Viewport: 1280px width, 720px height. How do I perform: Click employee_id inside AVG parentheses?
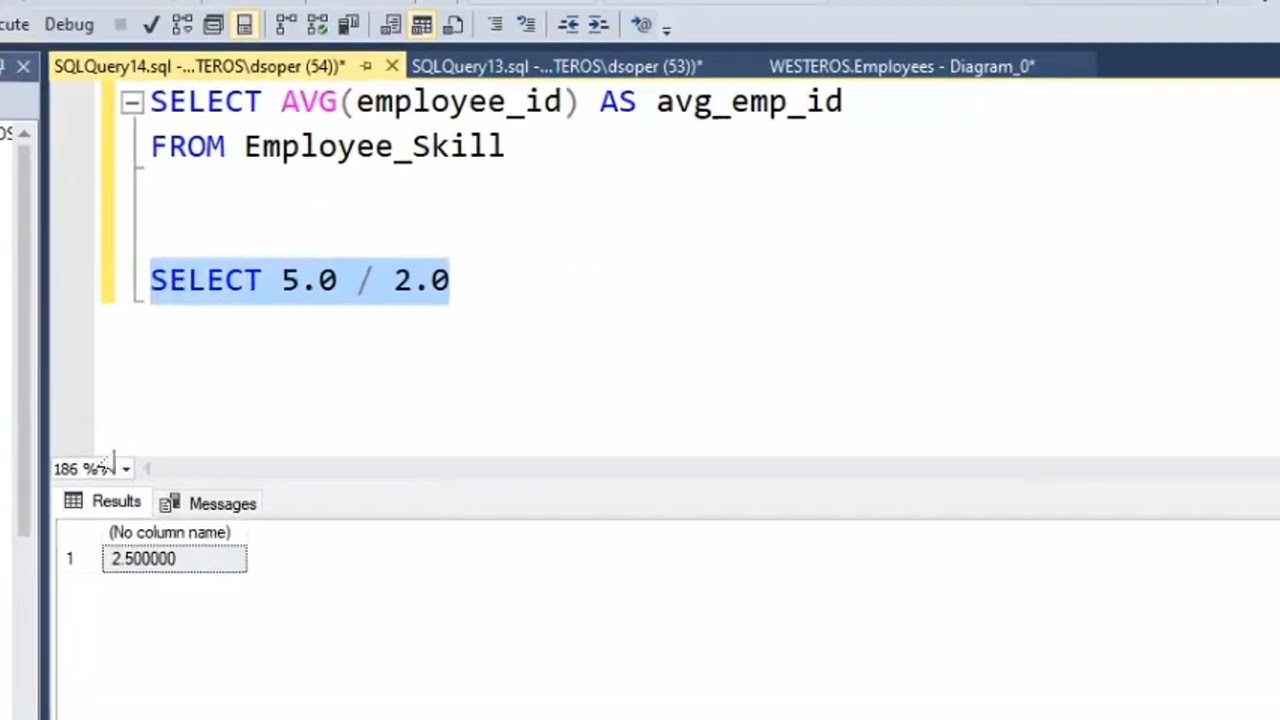[x=458, y=101]
